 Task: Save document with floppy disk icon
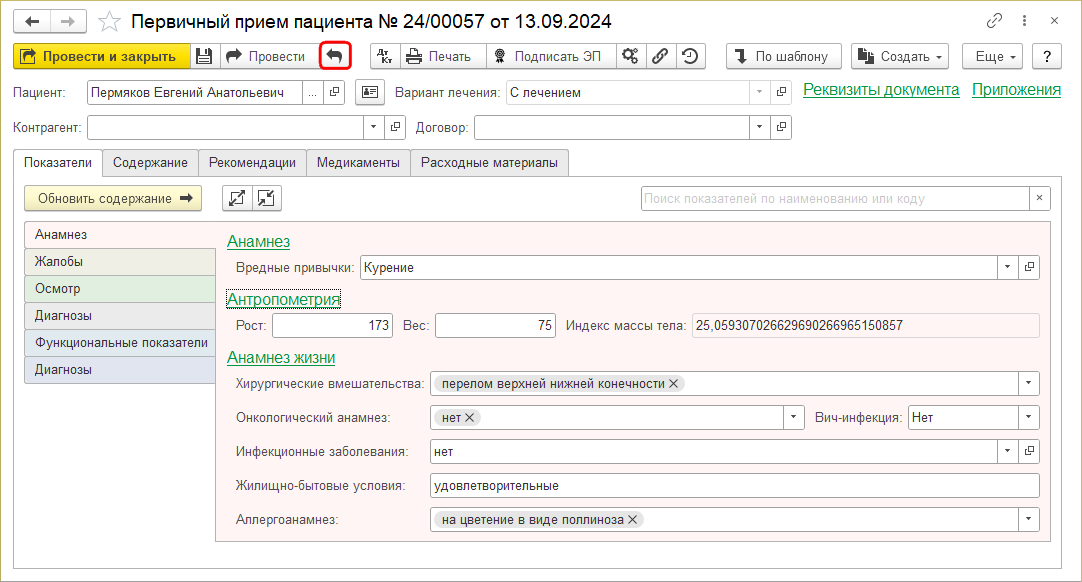coord(204,56)
